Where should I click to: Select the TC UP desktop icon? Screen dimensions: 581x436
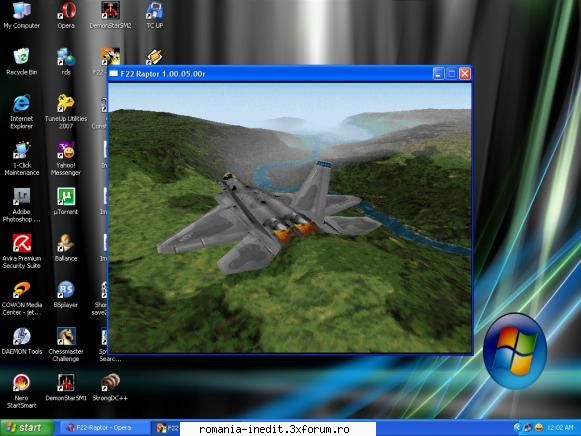(x=155, y=15)
